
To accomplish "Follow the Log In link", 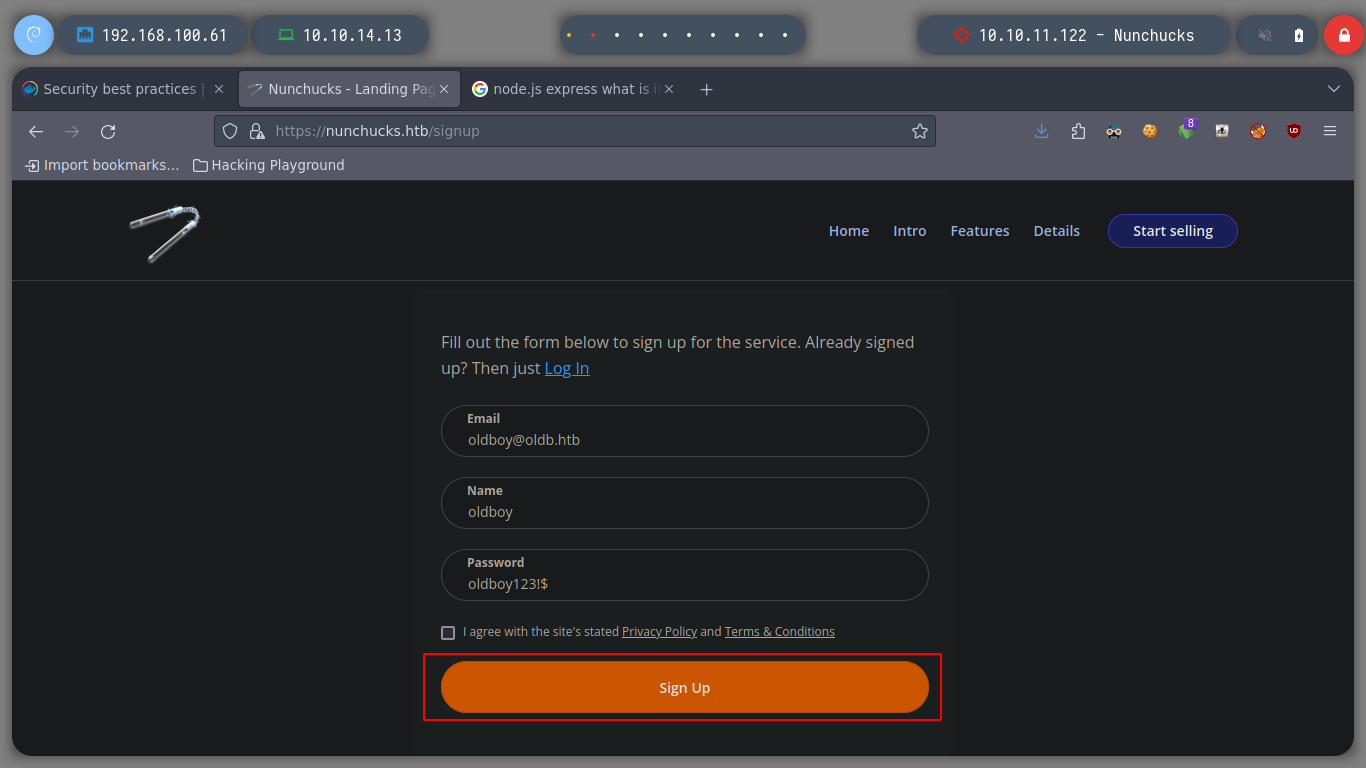I will point(567,368).
